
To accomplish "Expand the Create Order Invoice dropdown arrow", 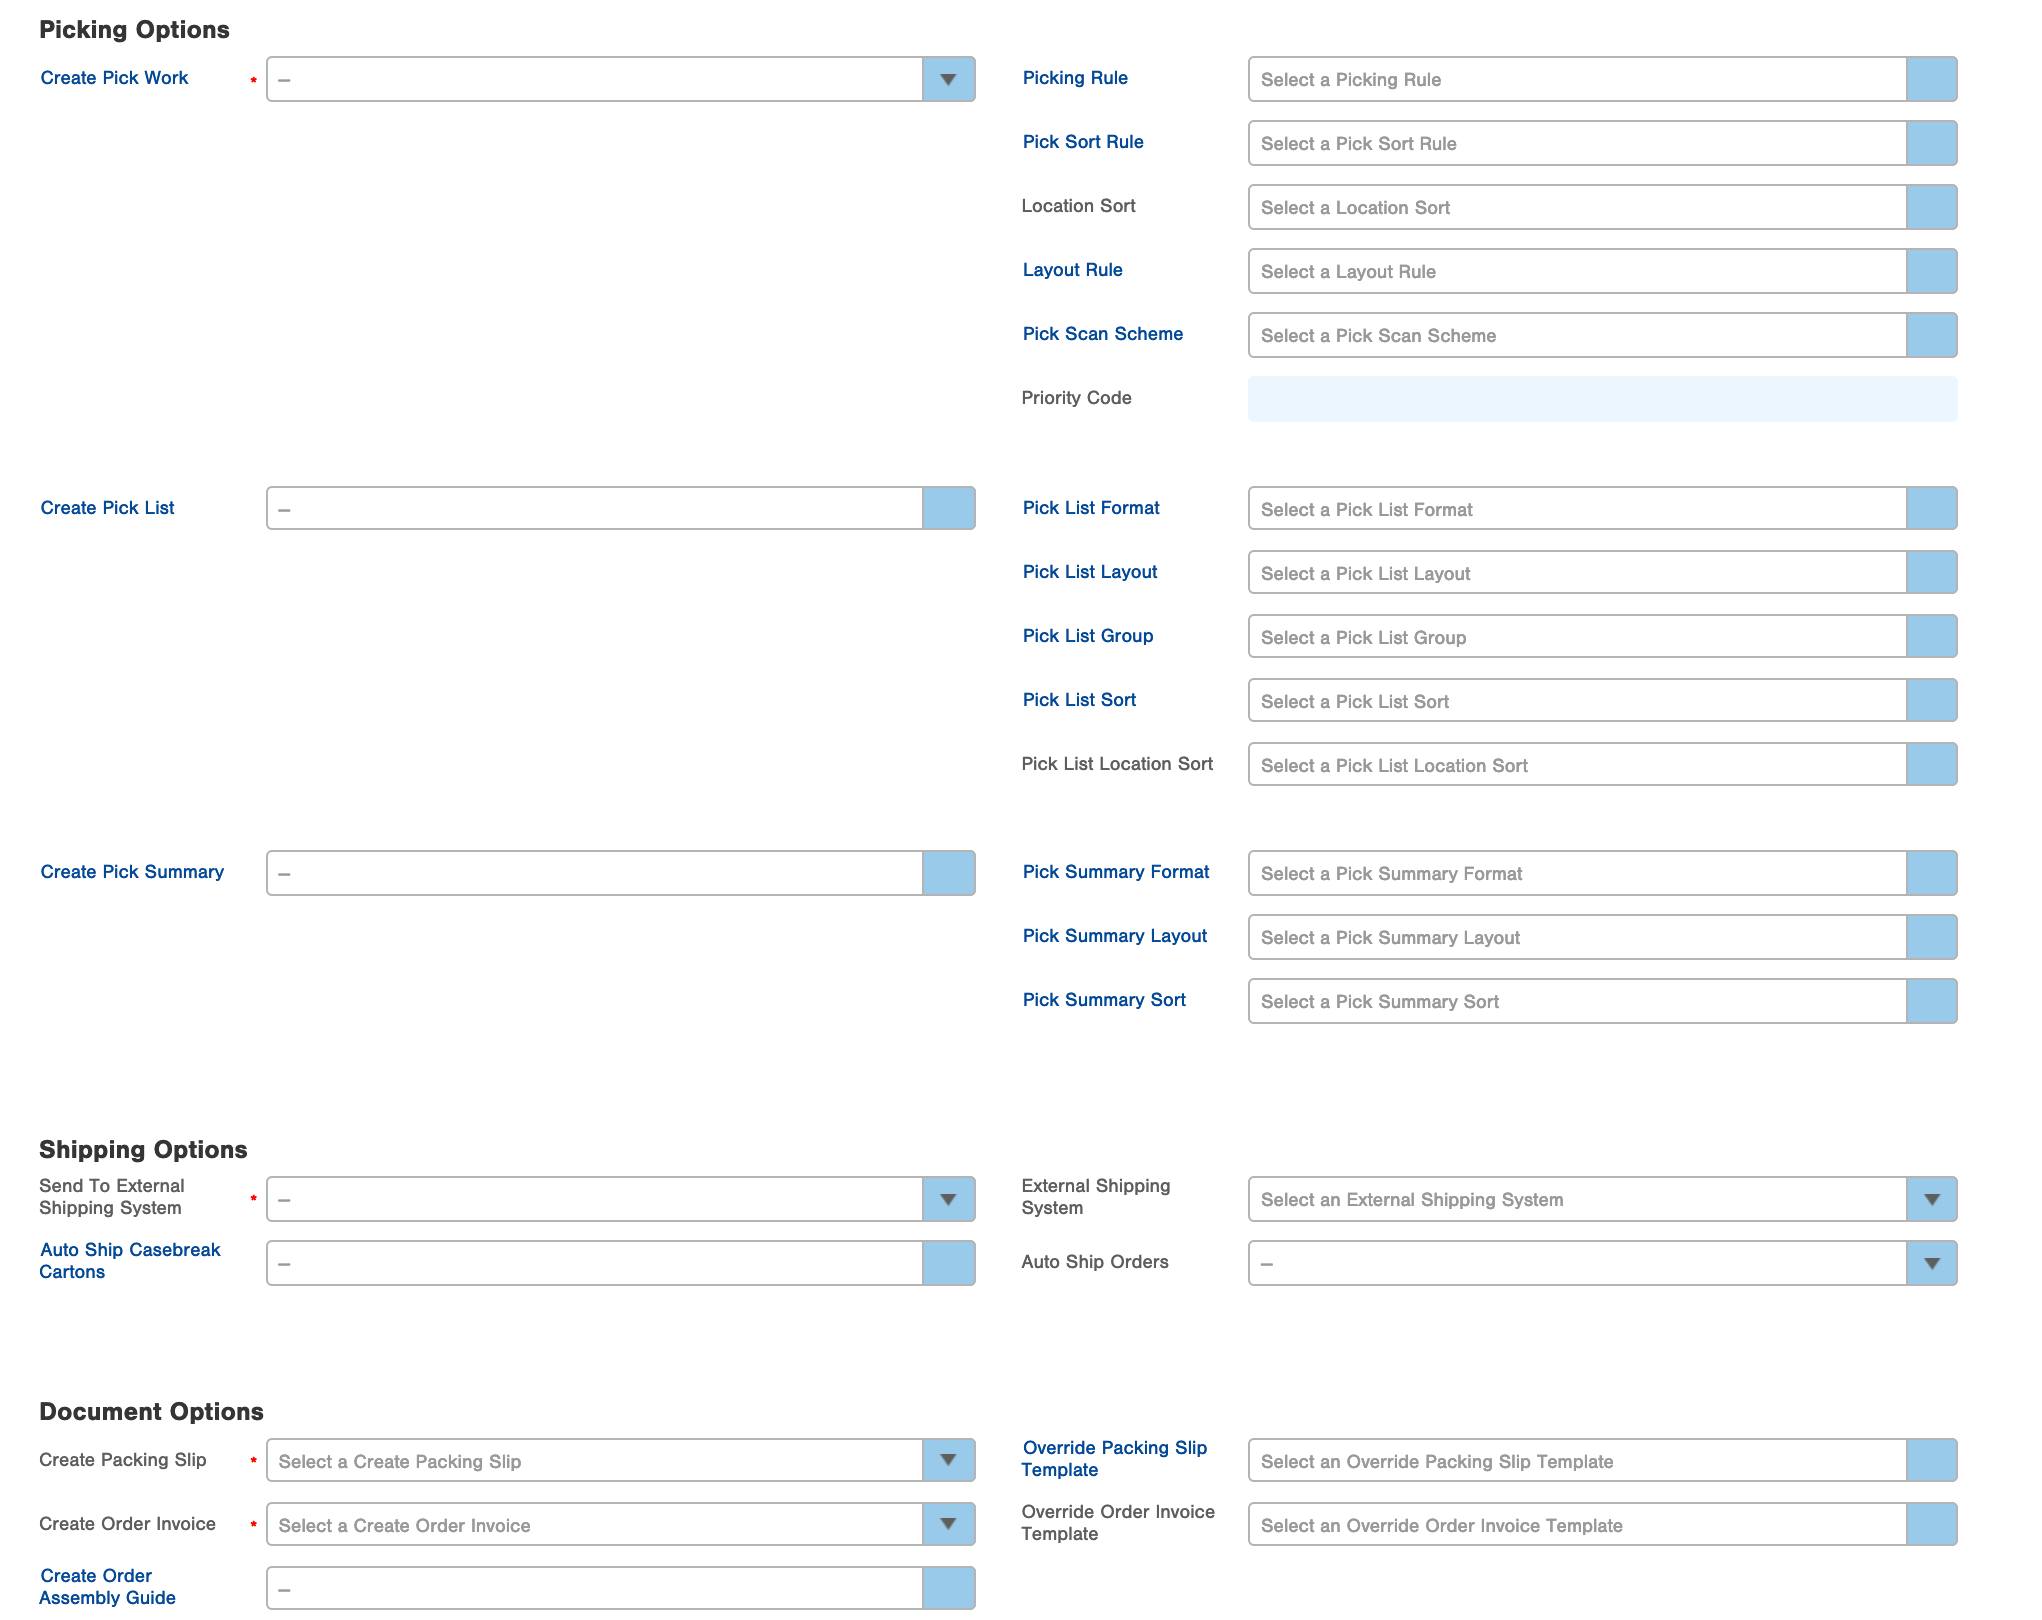I will click(947, 1524).
